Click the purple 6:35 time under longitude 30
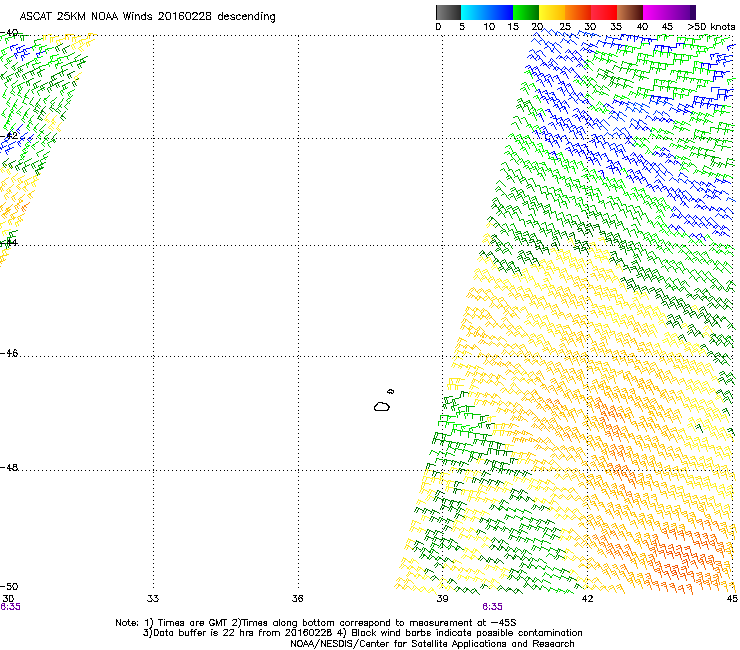The width and height of the screenshot is (740, 650). (x=10, y=607)
